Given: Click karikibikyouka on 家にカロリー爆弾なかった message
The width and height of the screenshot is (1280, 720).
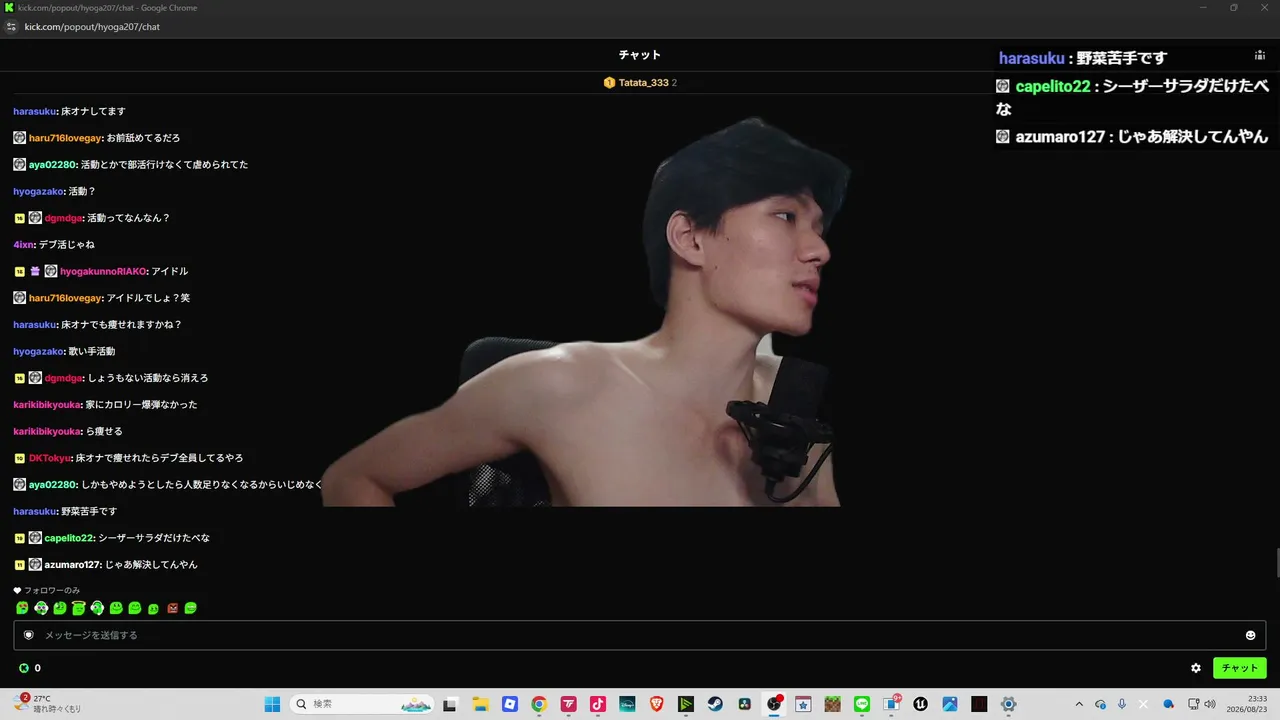Looking at the screenshot, I should (46, 405).
